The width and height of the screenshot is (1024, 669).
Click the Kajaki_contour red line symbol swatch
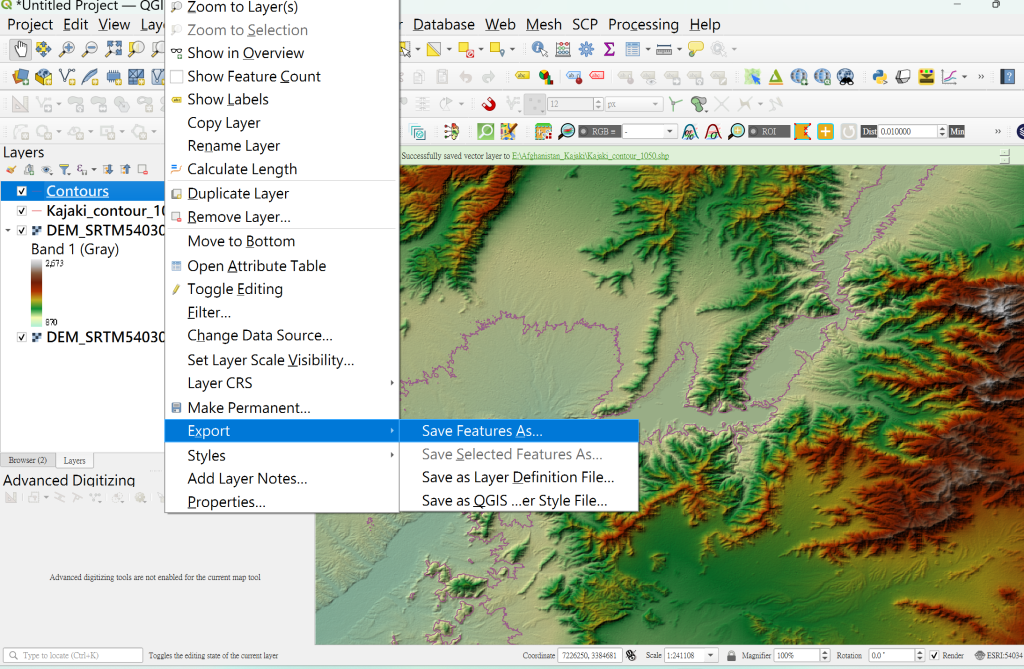point(37,211)
